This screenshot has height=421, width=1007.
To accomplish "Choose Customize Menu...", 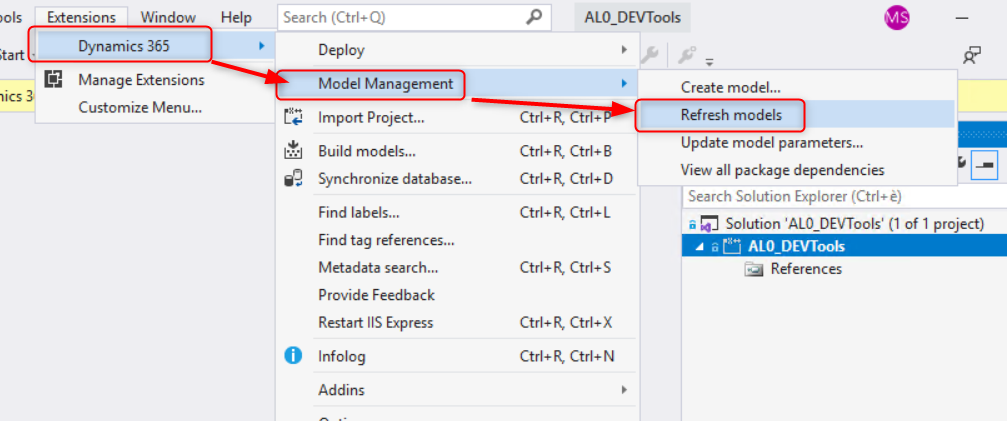I will (x=140, y=107).
